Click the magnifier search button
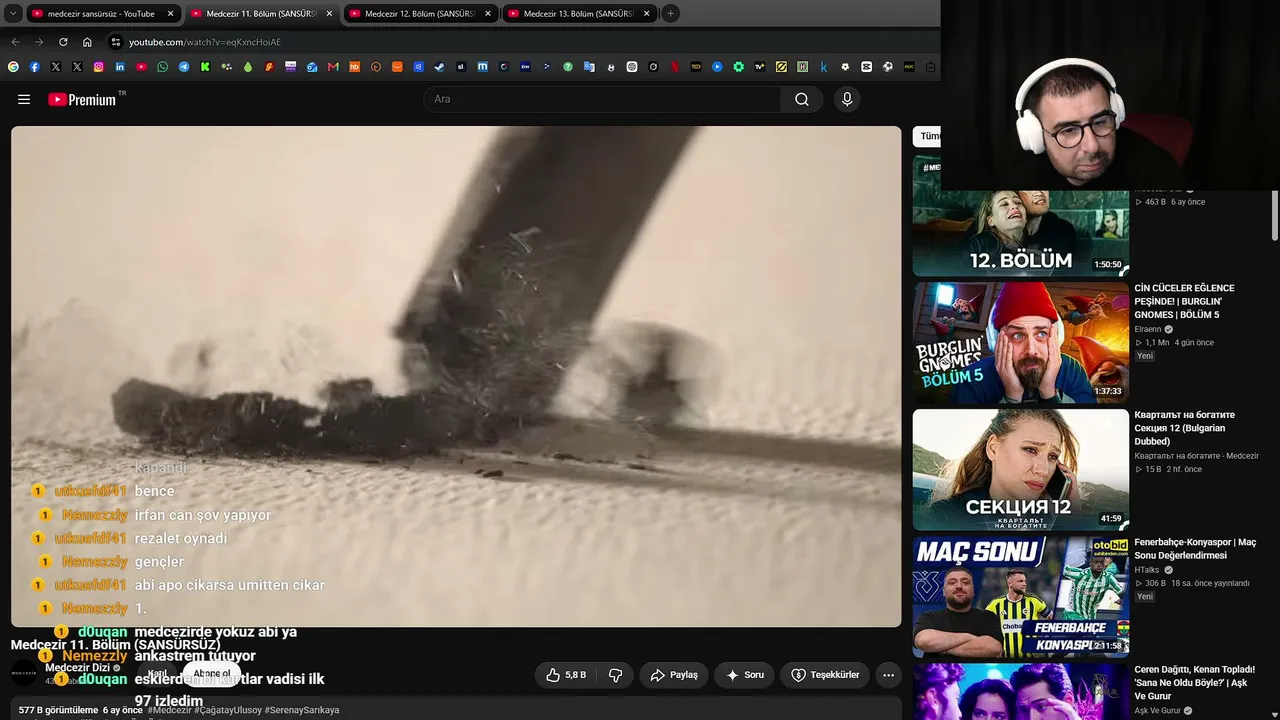This screenshot has height=720, width=1280. tap(802, 99)
